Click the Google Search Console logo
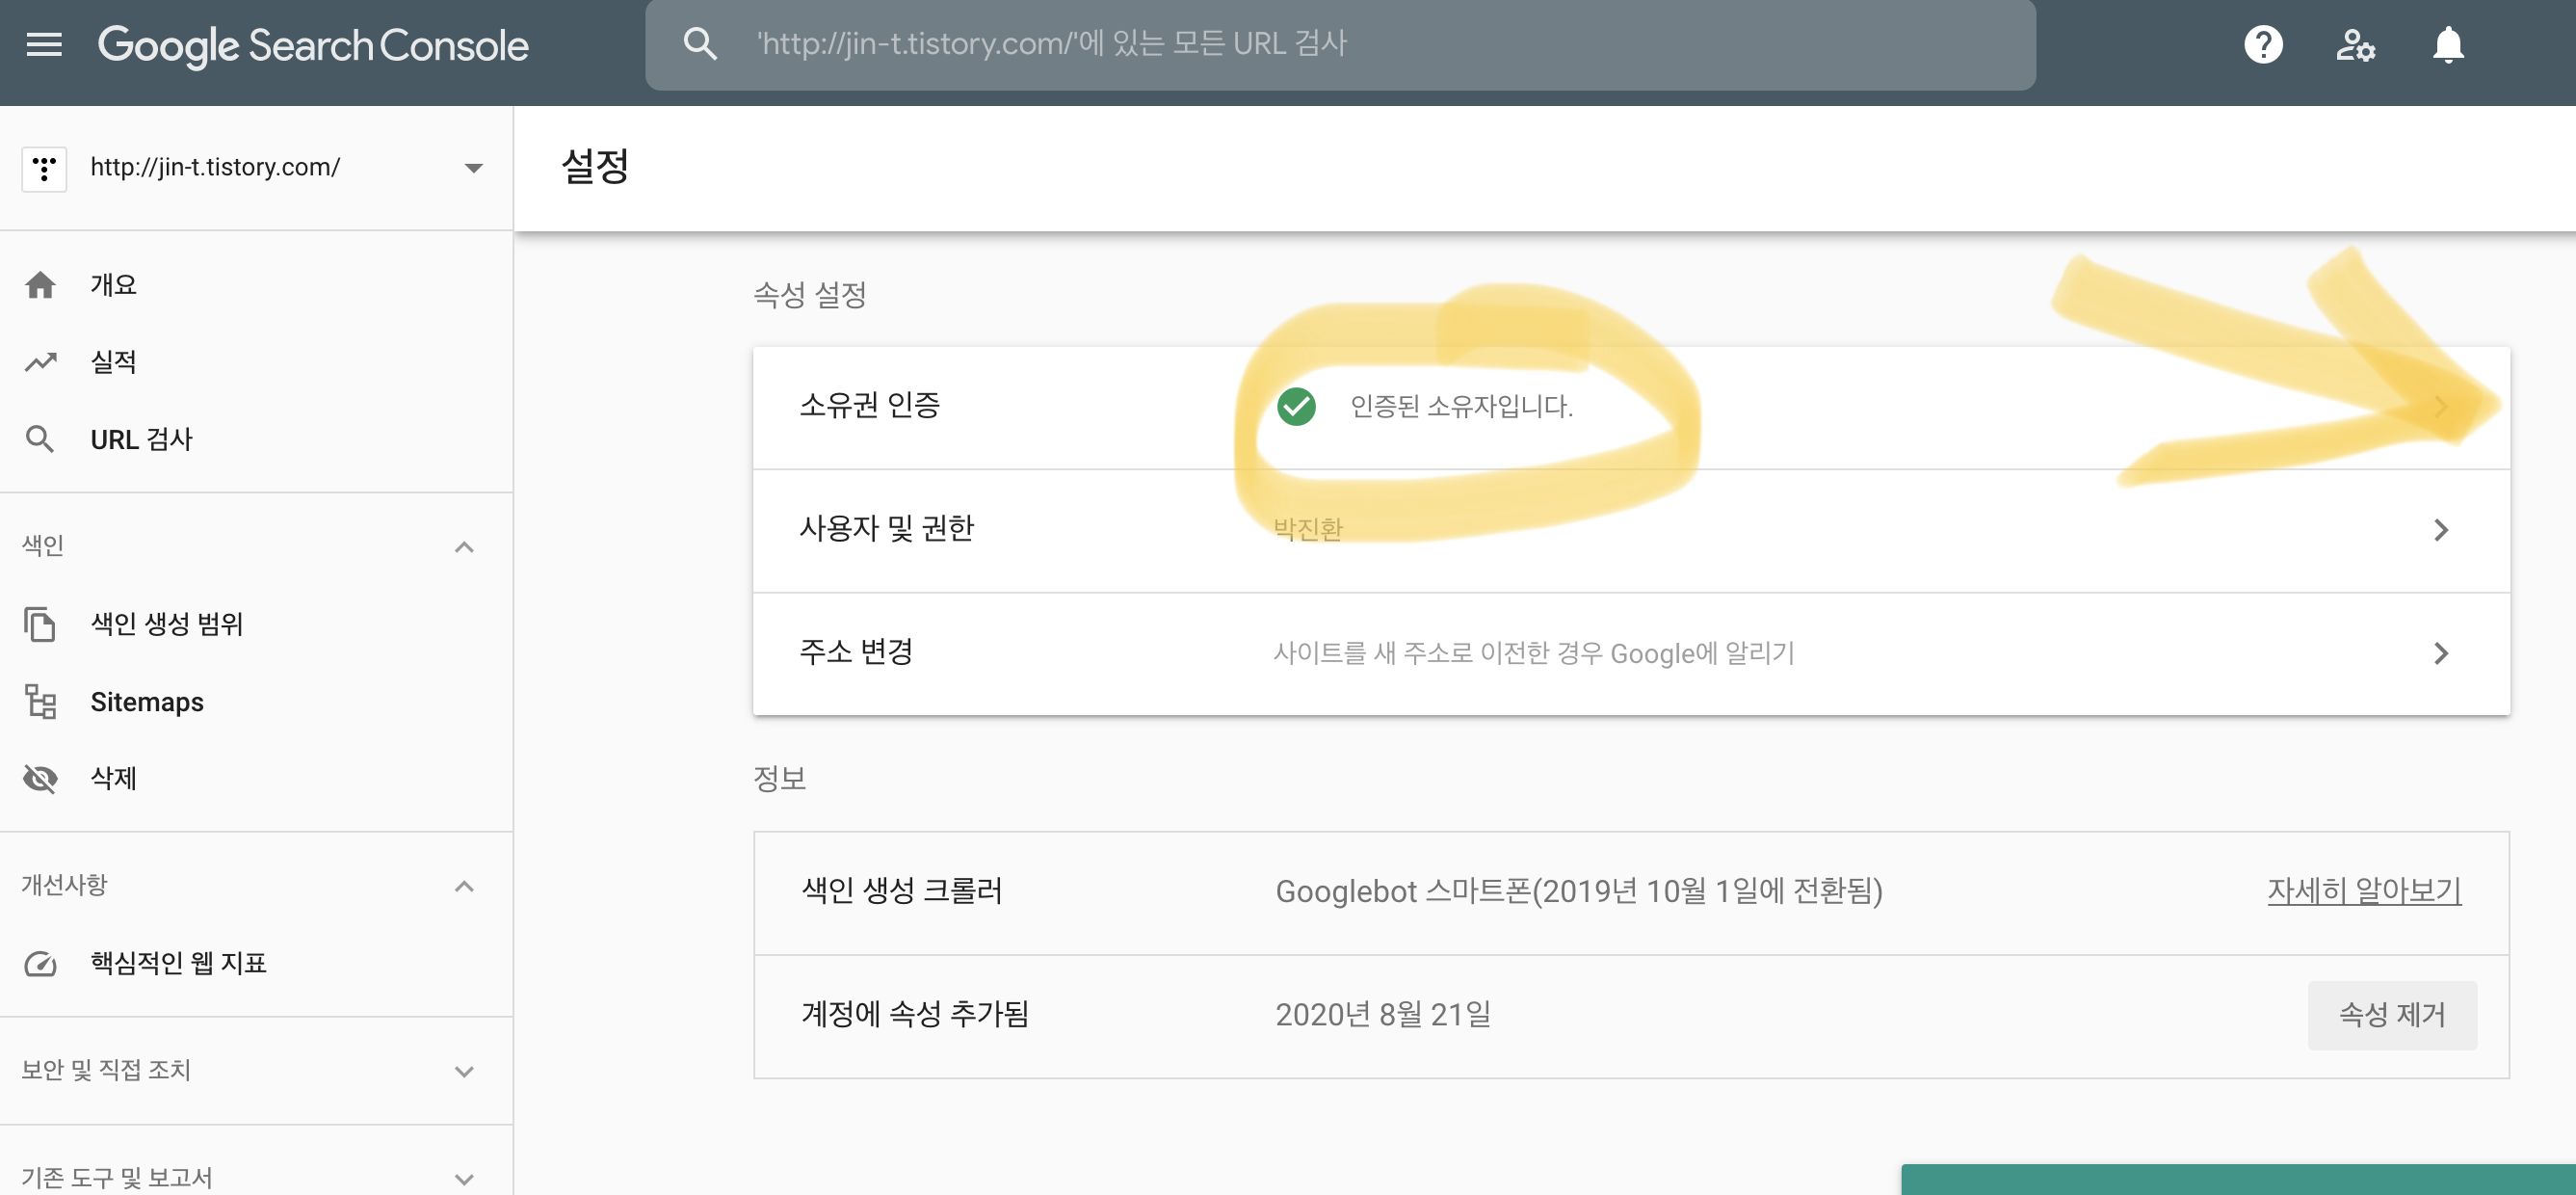 313,46
